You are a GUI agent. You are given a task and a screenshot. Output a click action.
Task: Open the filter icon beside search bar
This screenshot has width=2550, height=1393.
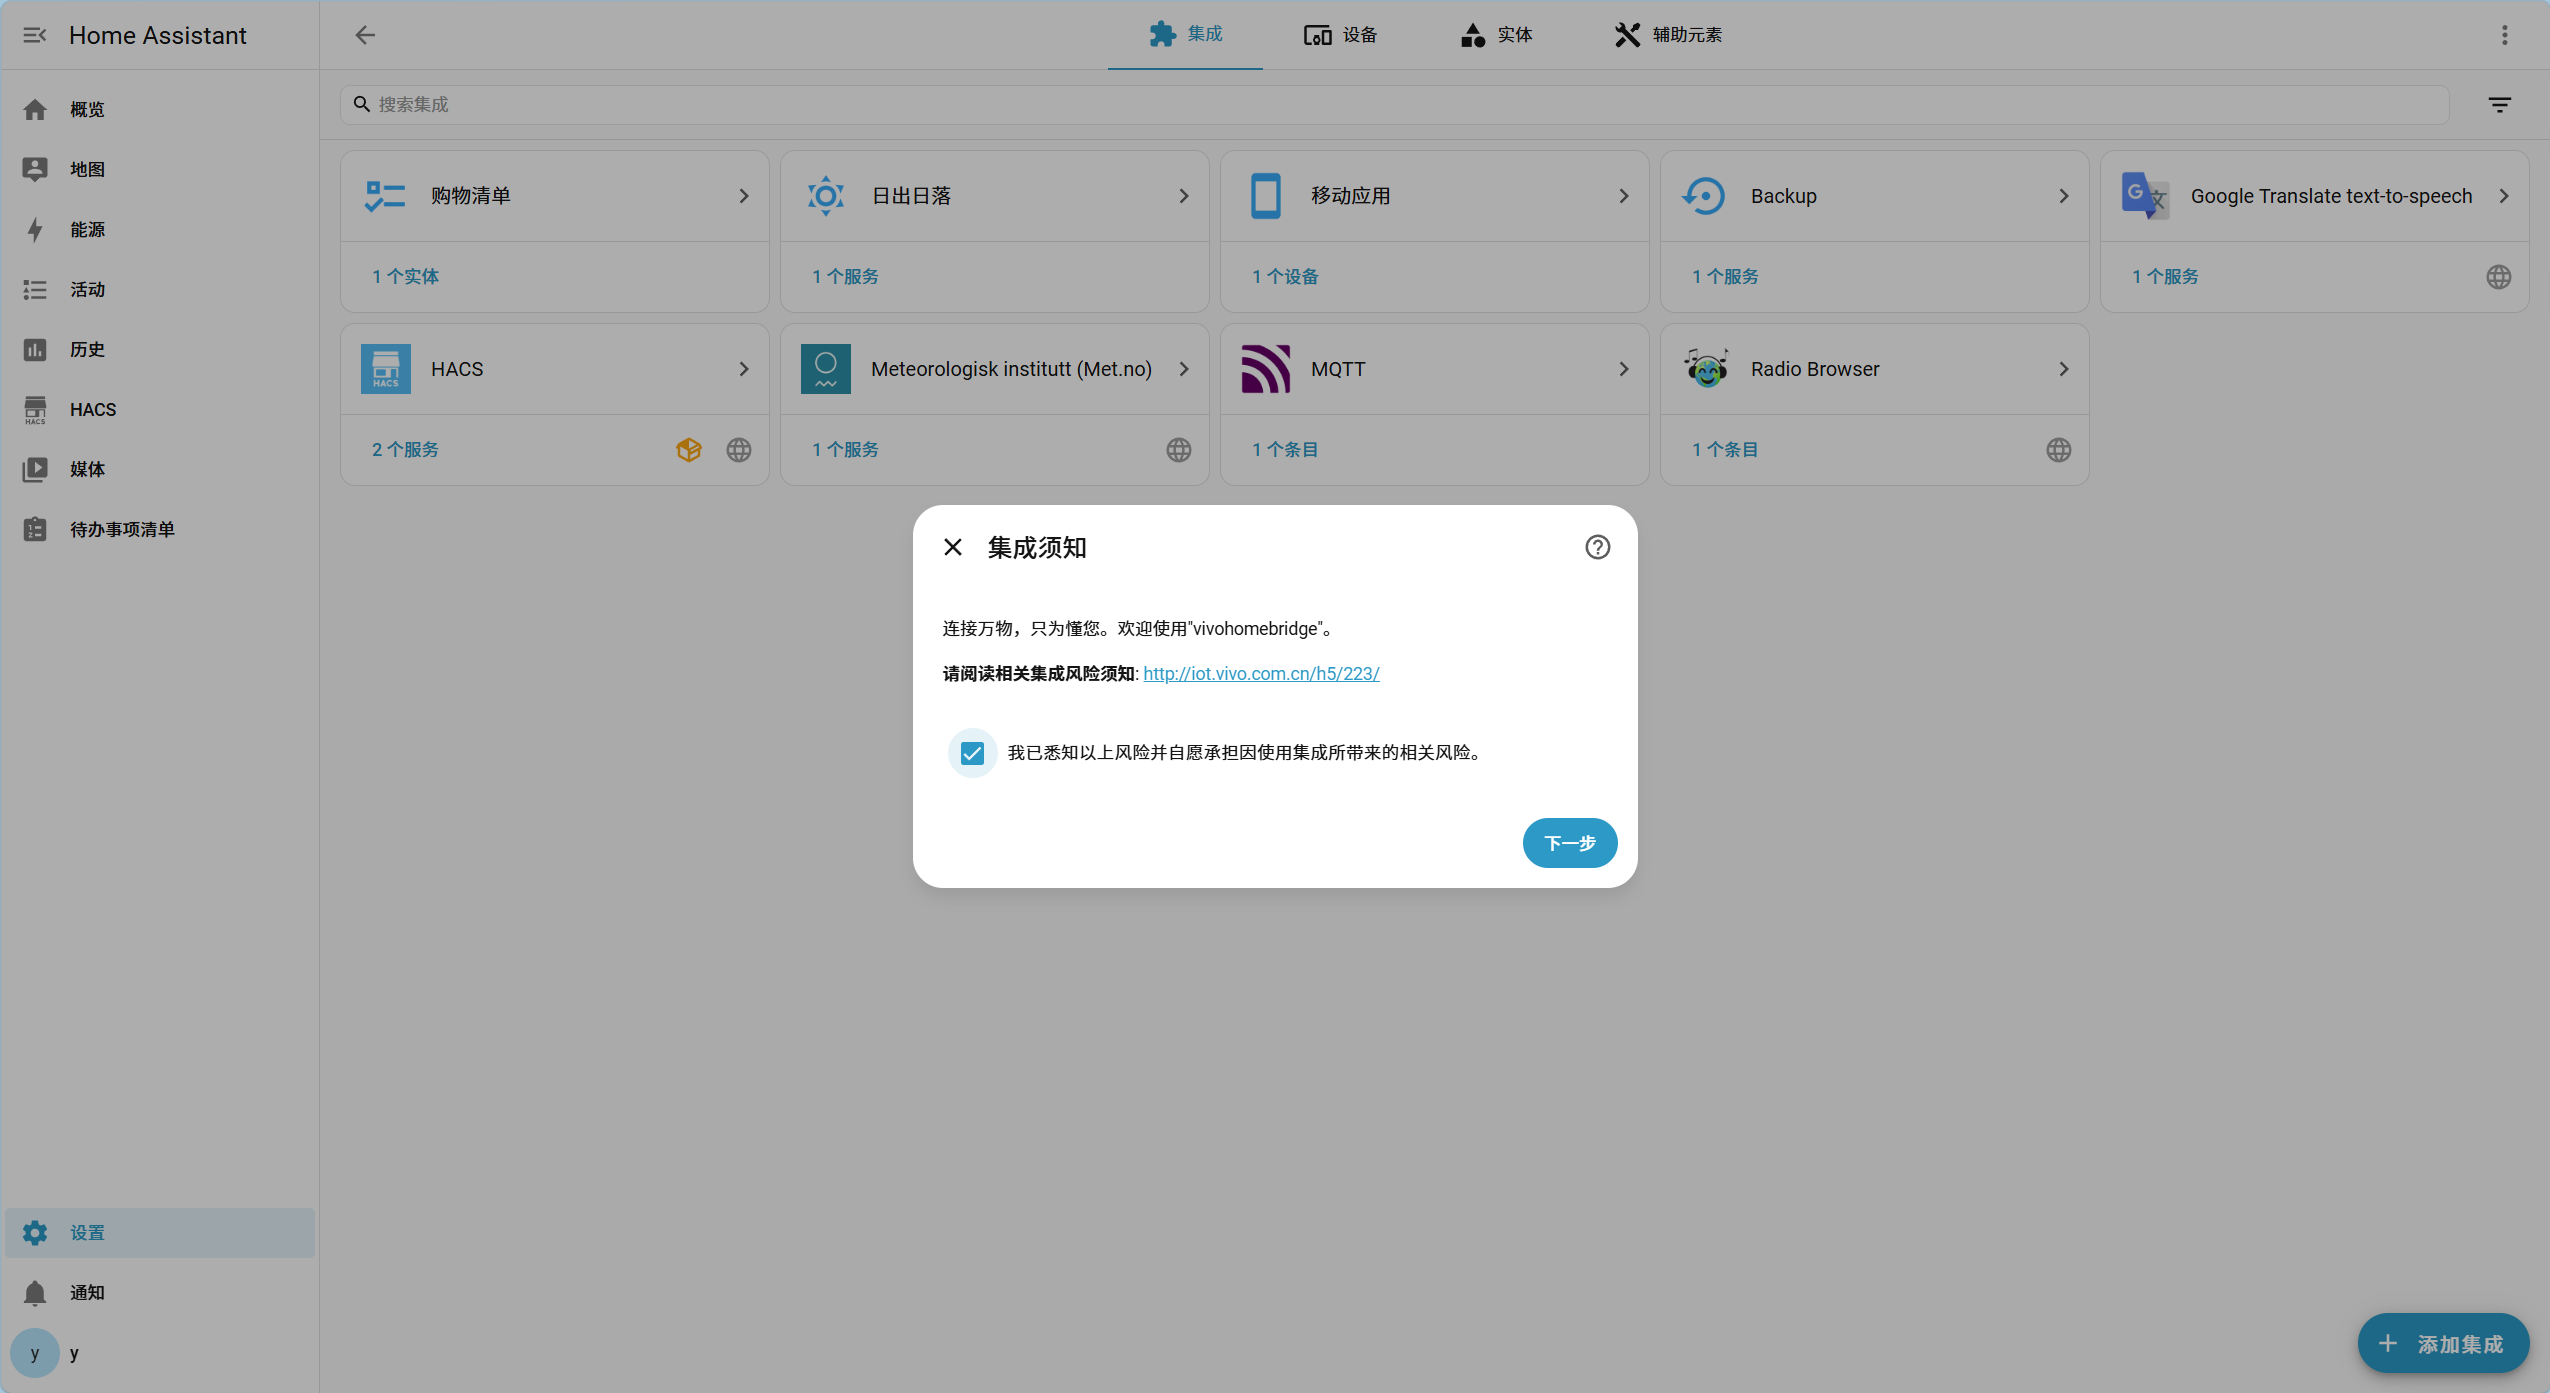(x=2499, y=104)
